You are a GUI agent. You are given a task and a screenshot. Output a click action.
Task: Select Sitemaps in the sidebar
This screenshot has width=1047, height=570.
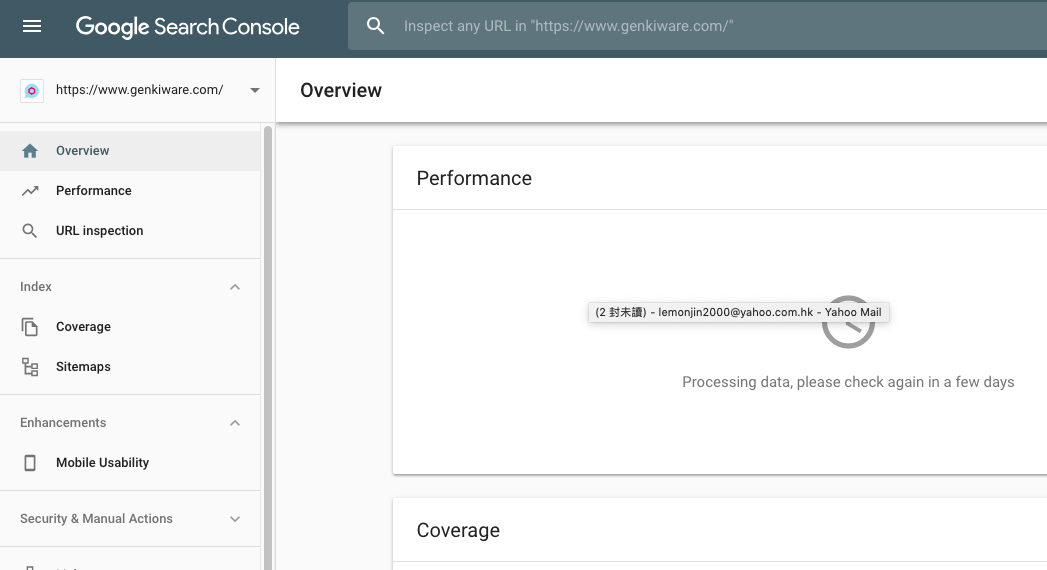click(x=130, y=367)
